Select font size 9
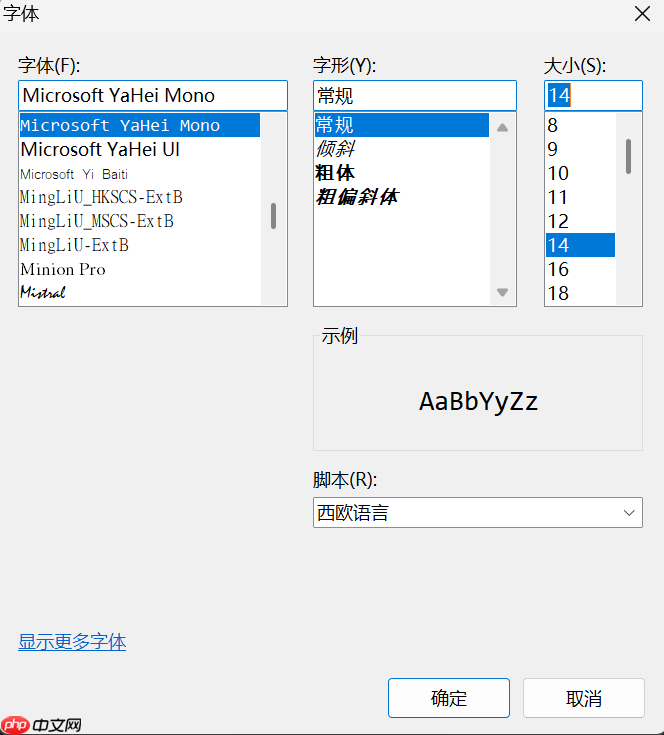Image resolution: width=664 pixels, height=735 pixels. point(580,149)
